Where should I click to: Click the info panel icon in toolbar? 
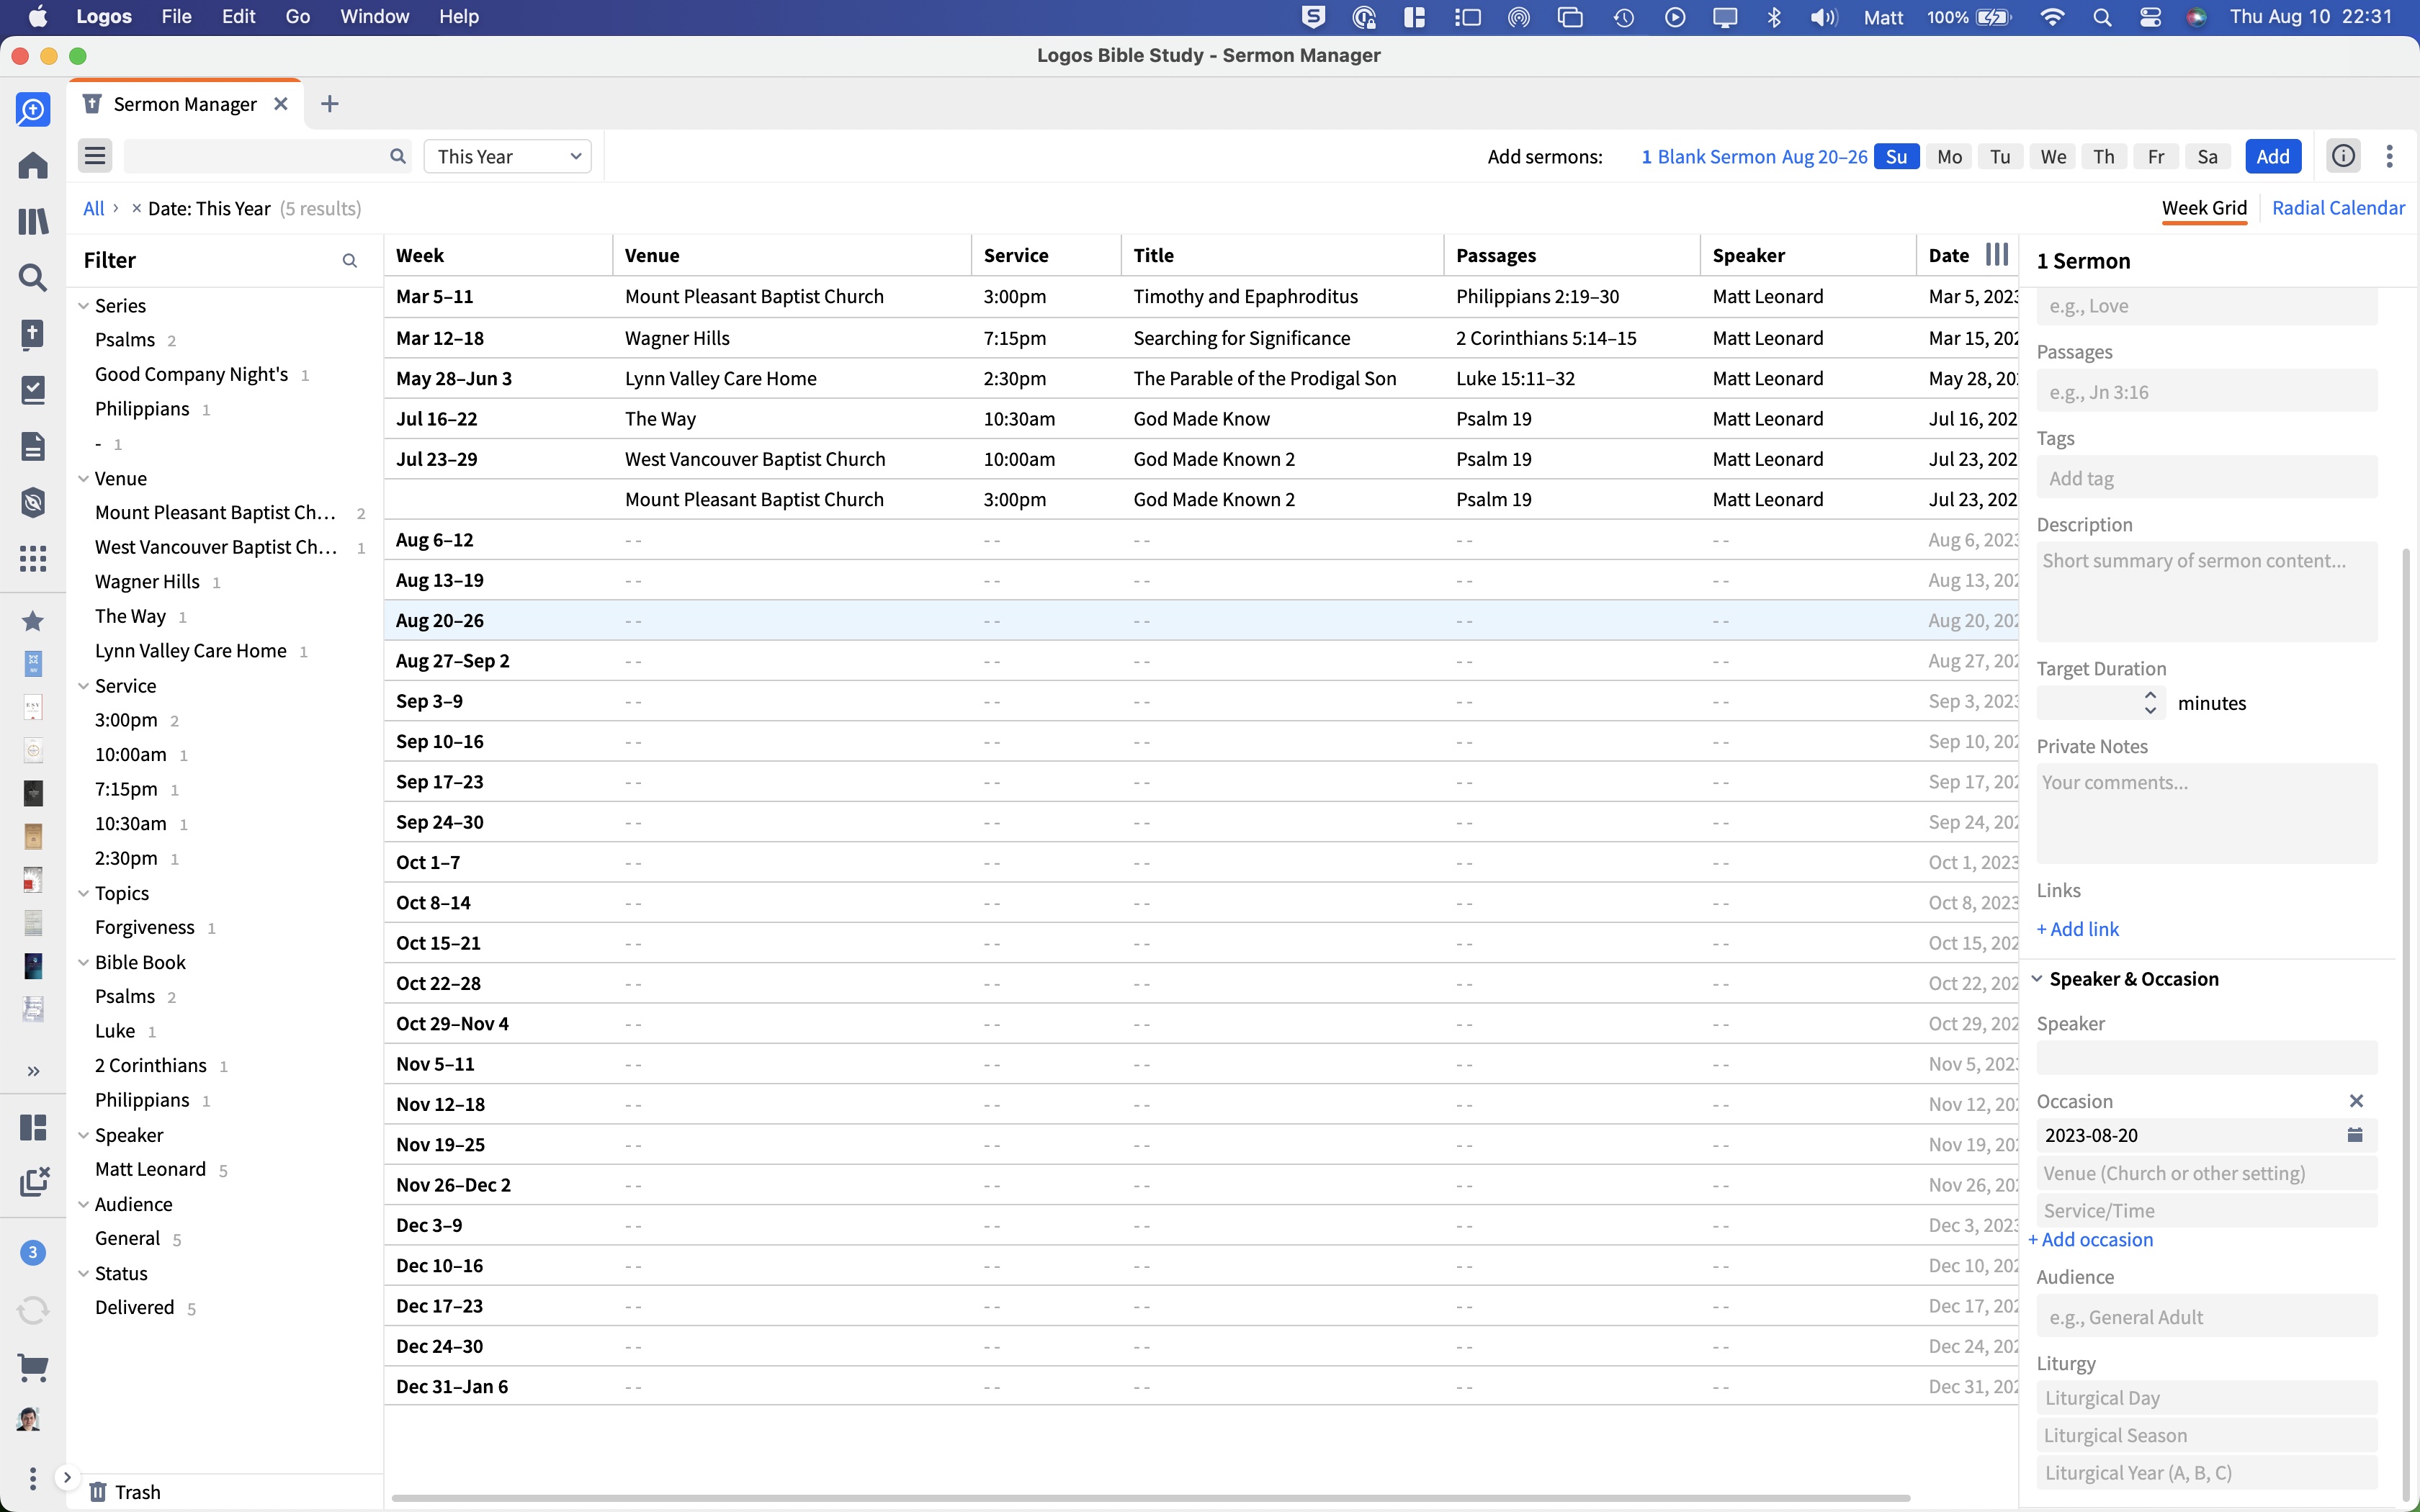(2343, 156)
